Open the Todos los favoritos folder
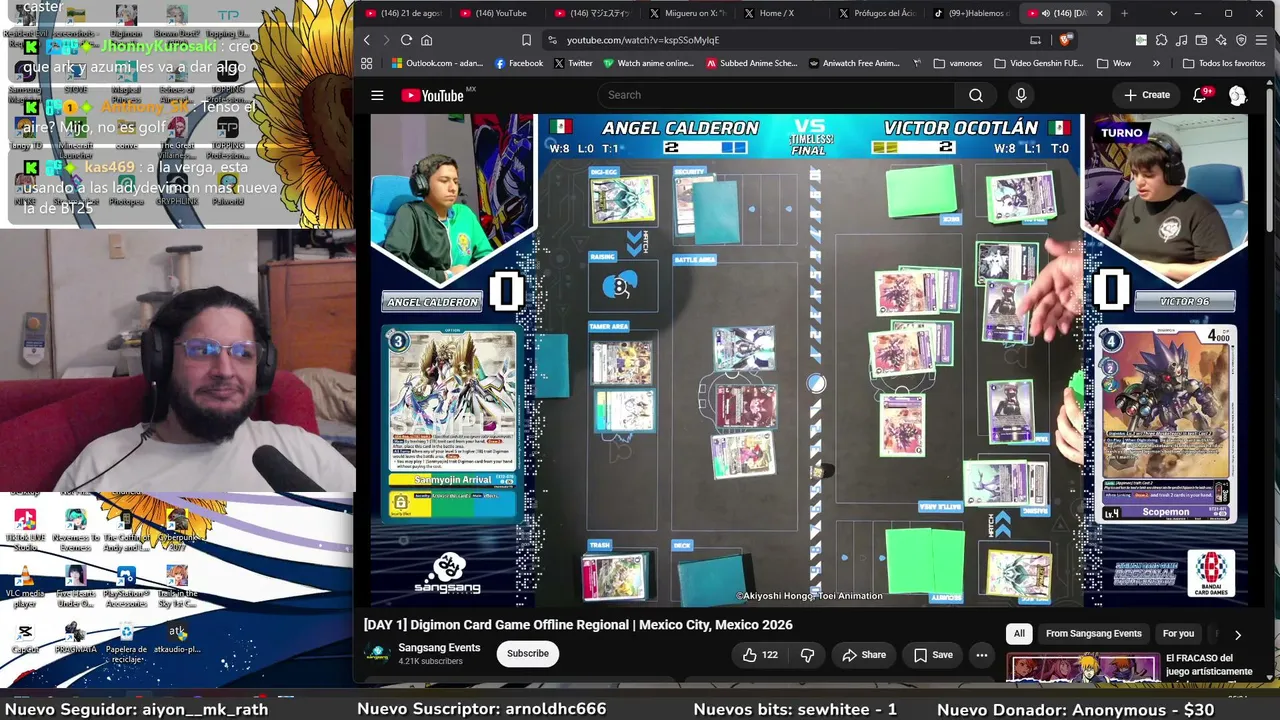The height and width of the screenshot is (720, 1280). tap(1224, 63)
